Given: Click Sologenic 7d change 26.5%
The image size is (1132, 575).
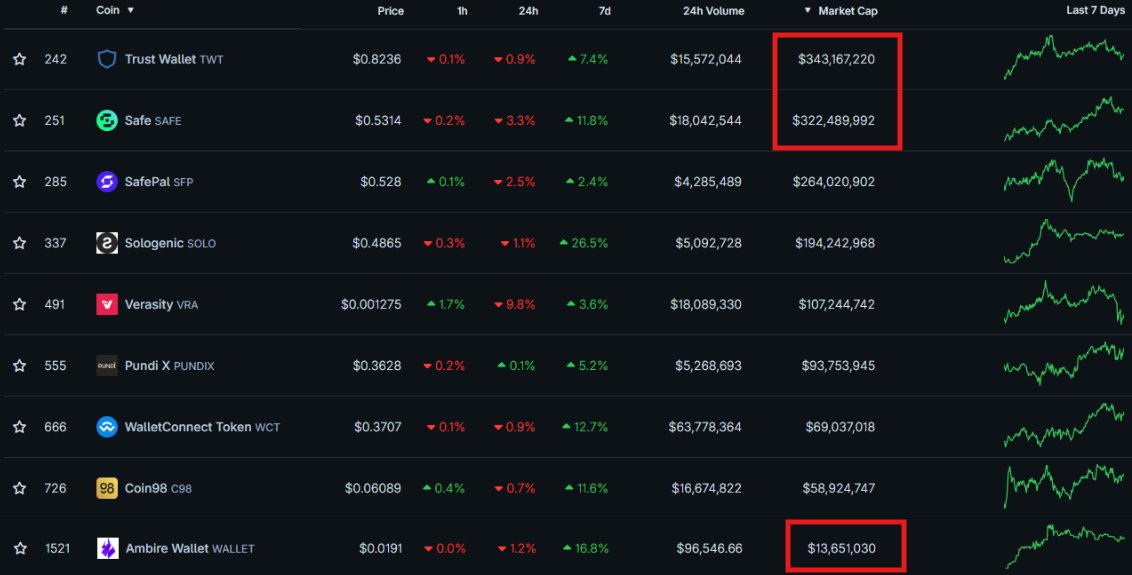Looking at the screenshot, I should pos(584,243).
